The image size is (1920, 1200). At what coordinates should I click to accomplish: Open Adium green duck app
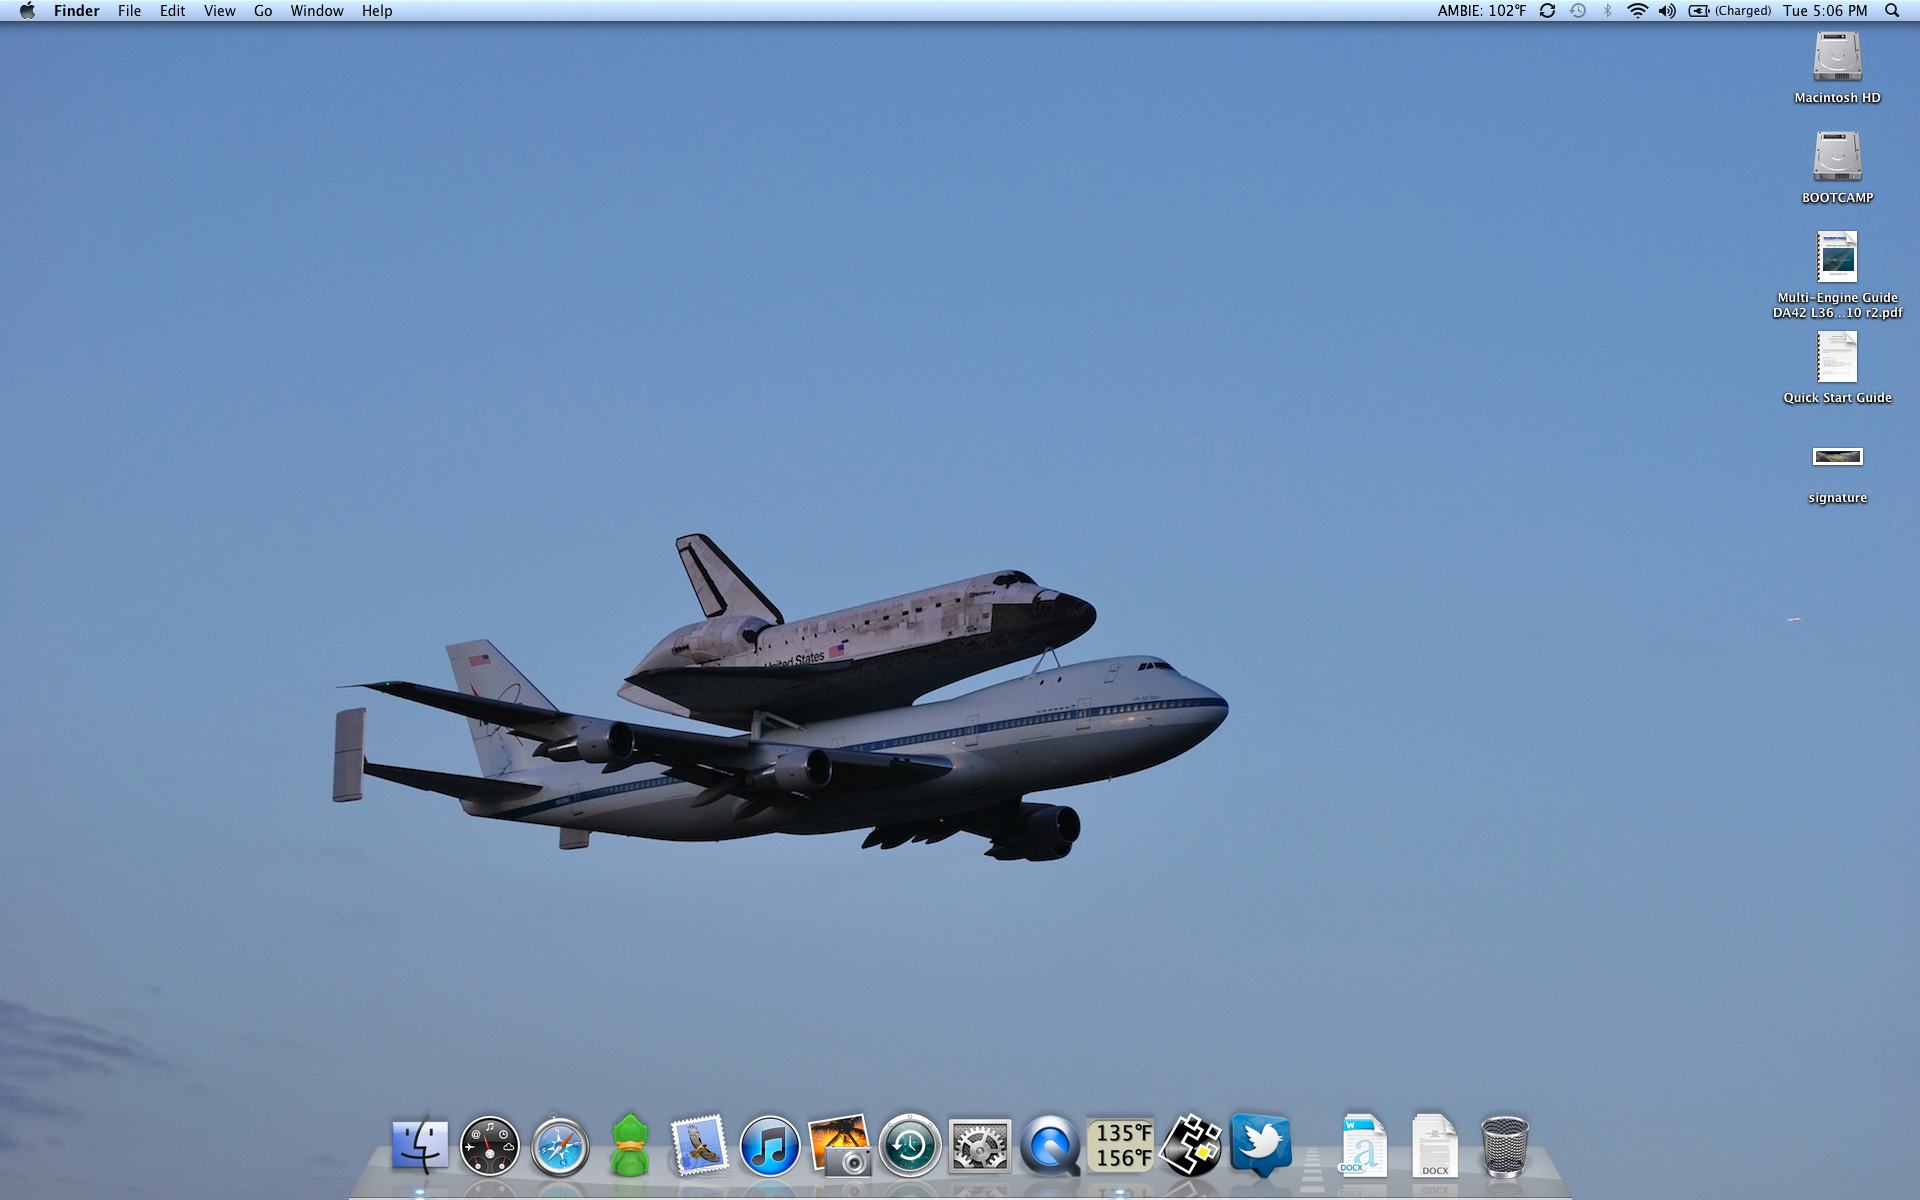629,1146
